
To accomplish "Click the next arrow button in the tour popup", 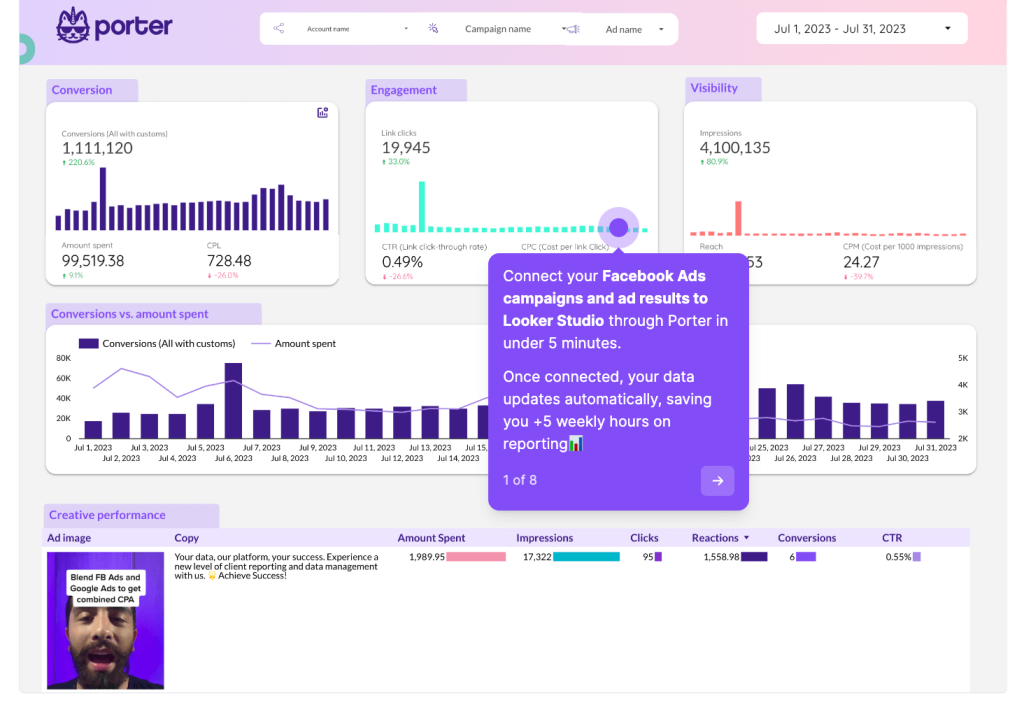I will pyautogui.click(x=717, y=480).
